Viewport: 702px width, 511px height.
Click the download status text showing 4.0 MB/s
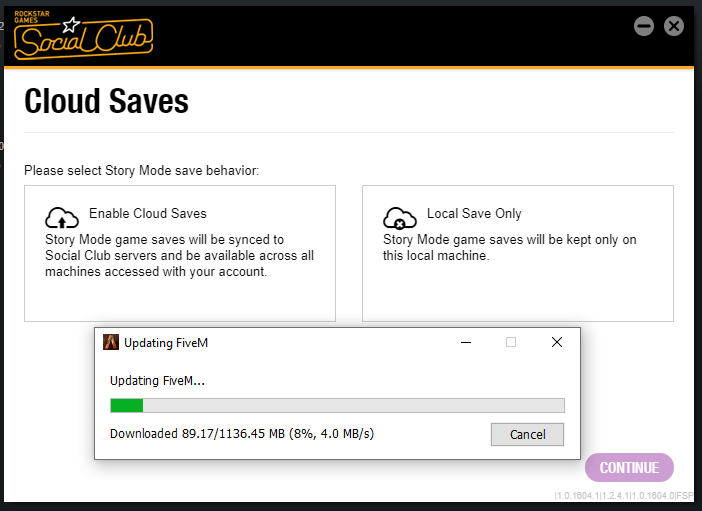pyautogui.click(x=242, y=434)
